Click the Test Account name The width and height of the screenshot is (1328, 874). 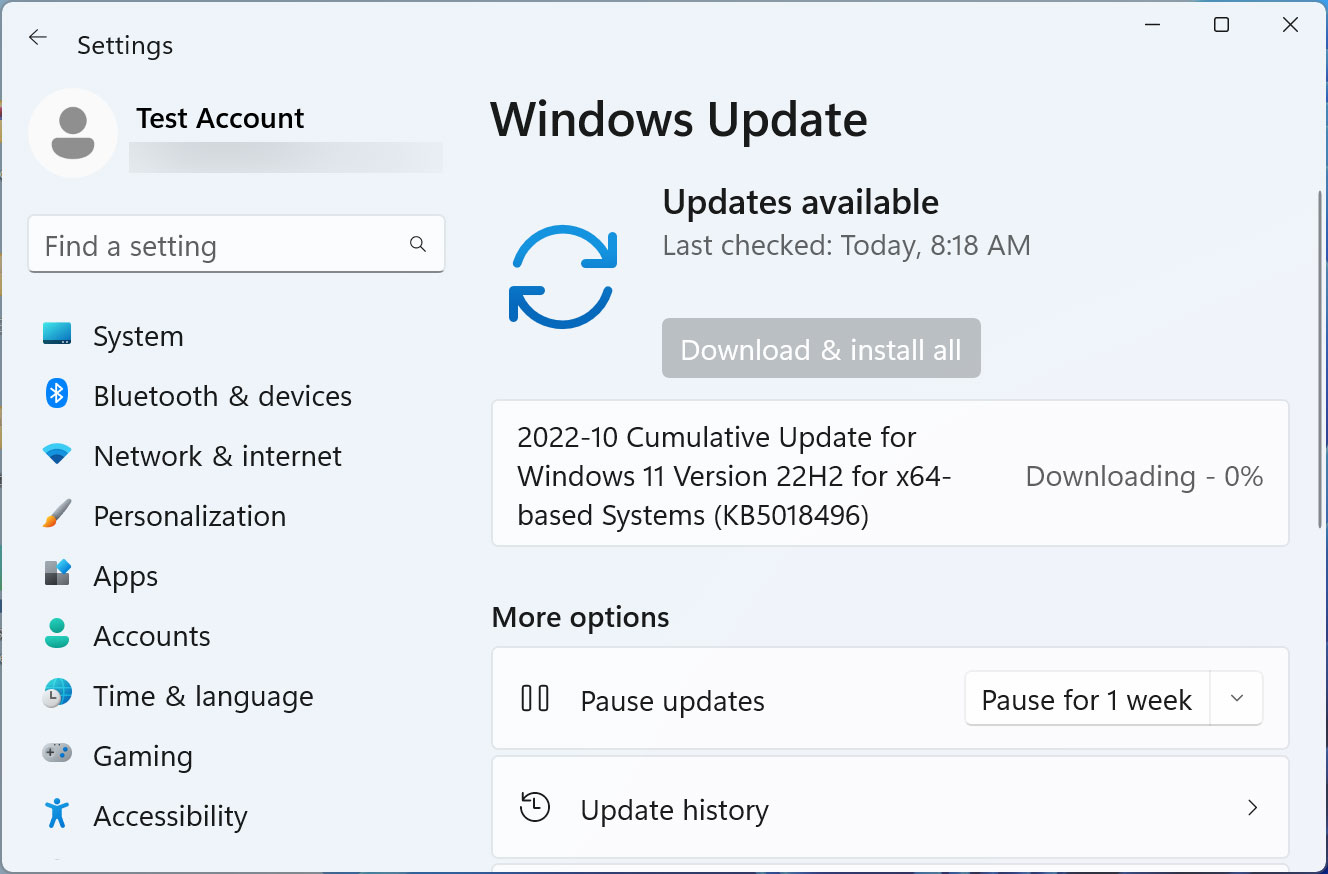[220, 118]
